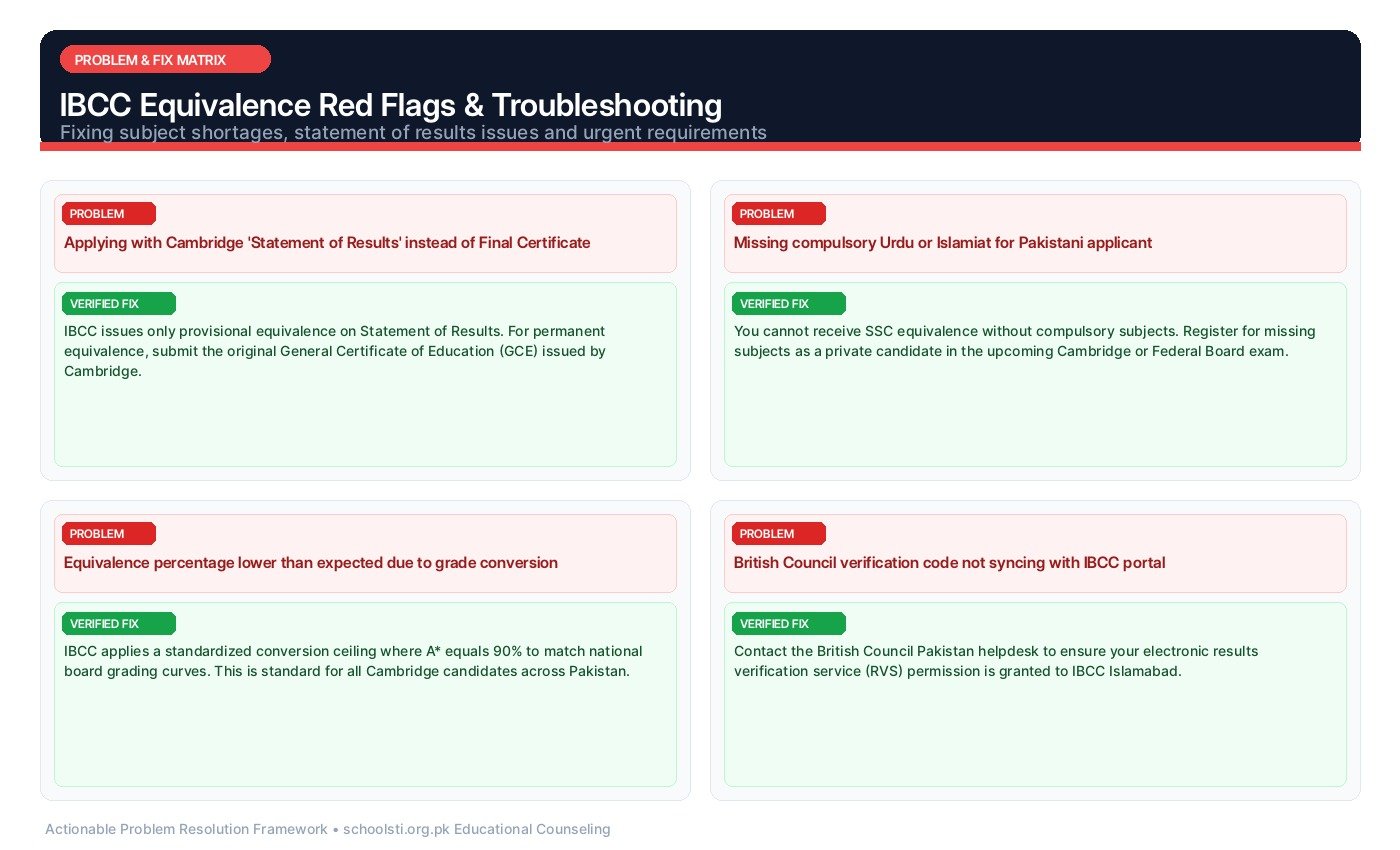Click PROBLEM tag above grade conversion issue

coord(108,533)
